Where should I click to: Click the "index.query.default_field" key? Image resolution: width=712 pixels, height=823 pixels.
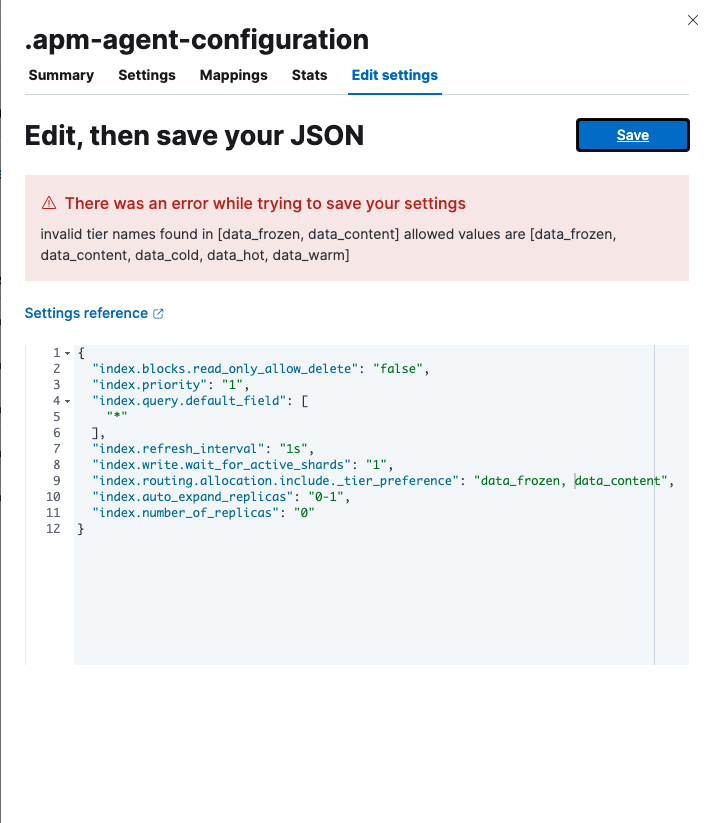[189, 401]
